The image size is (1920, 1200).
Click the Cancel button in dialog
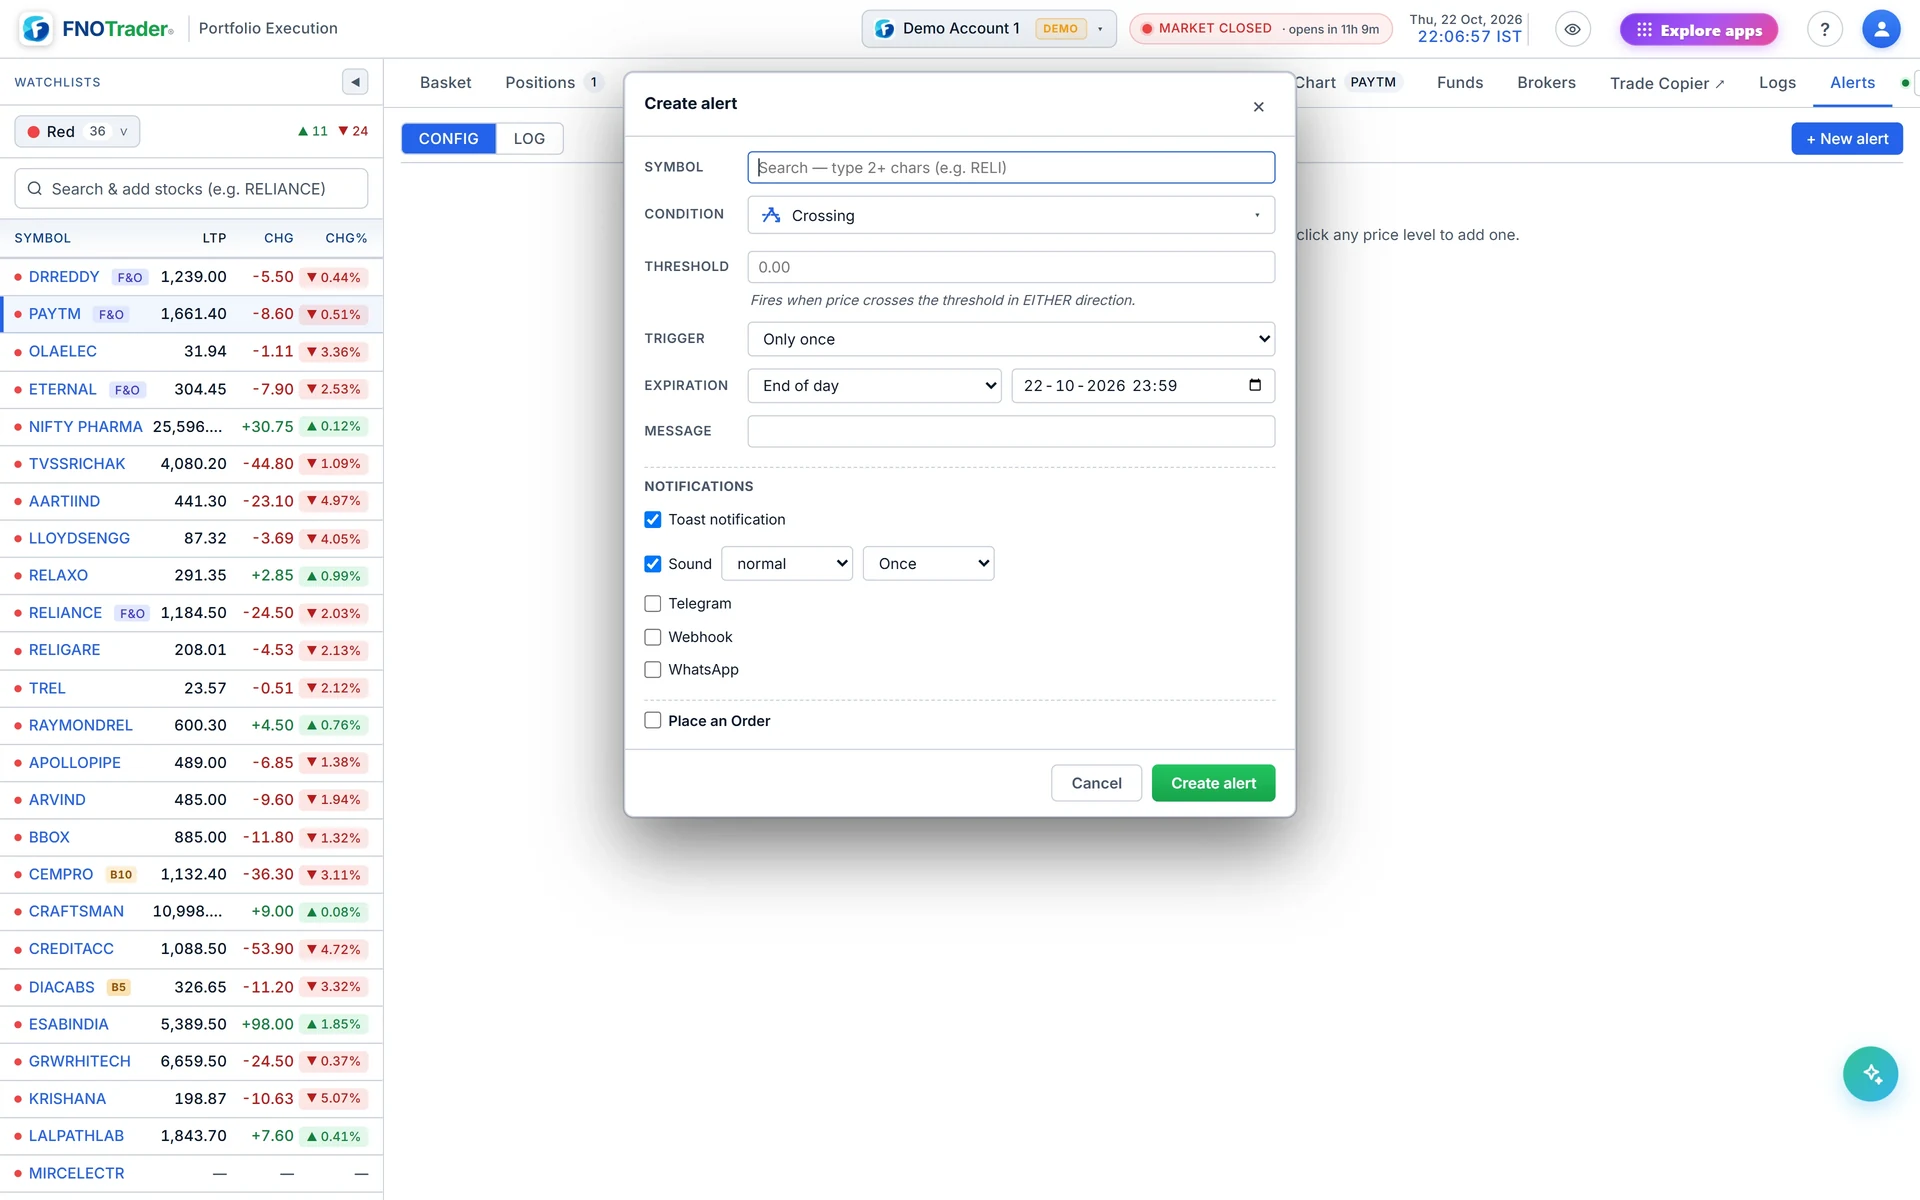[x=1096, y=783]
